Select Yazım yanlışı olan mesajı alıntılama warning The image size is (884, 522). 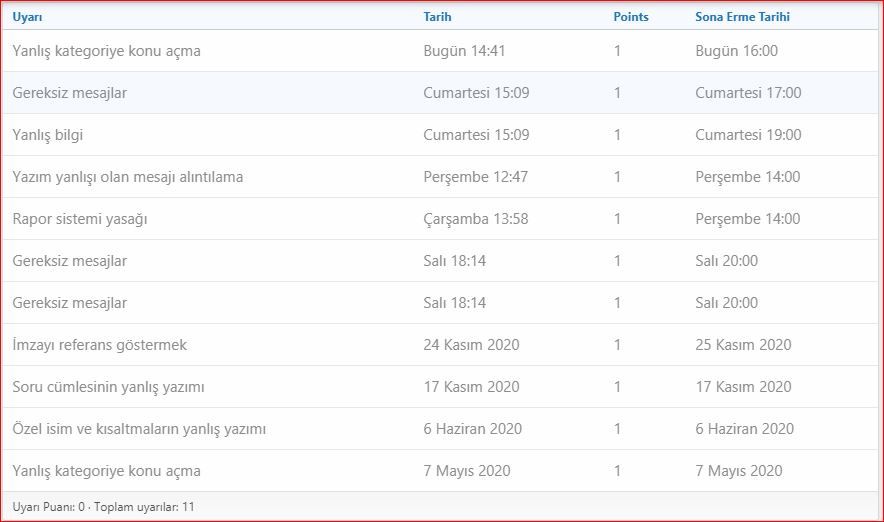128,177
